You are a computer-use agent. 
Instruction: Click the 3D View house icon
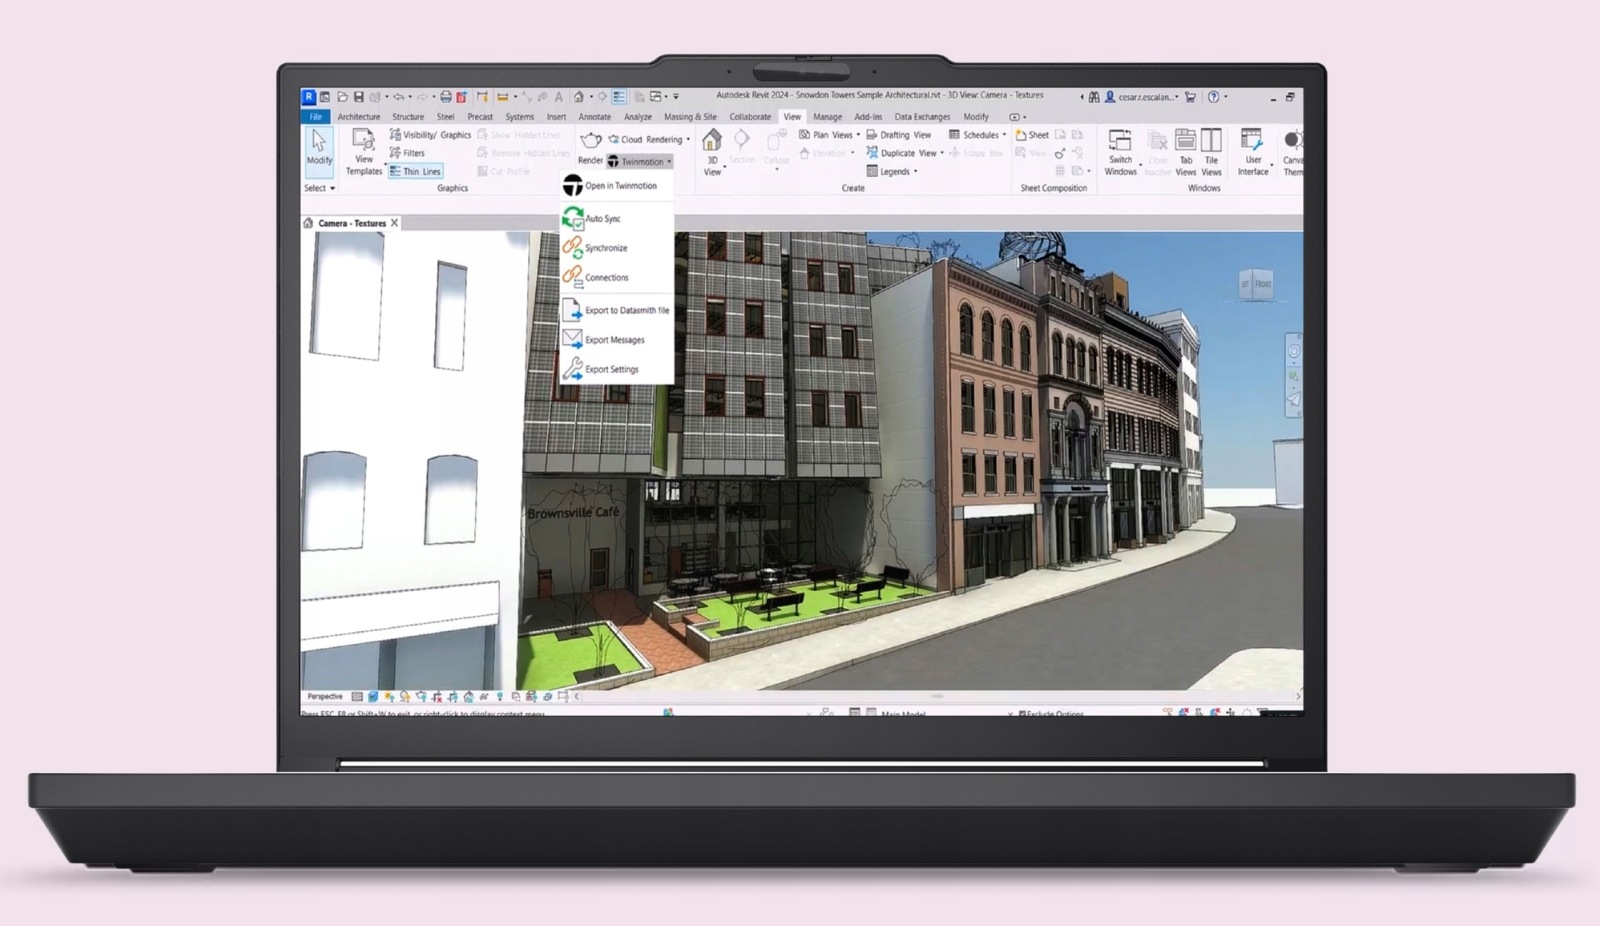pos(712,140)
